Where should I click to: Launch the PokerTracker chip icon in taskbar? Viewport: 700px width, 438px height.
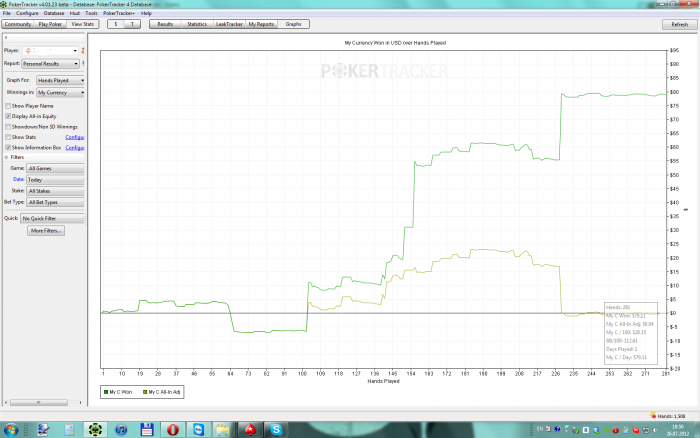tap(95, 430)
